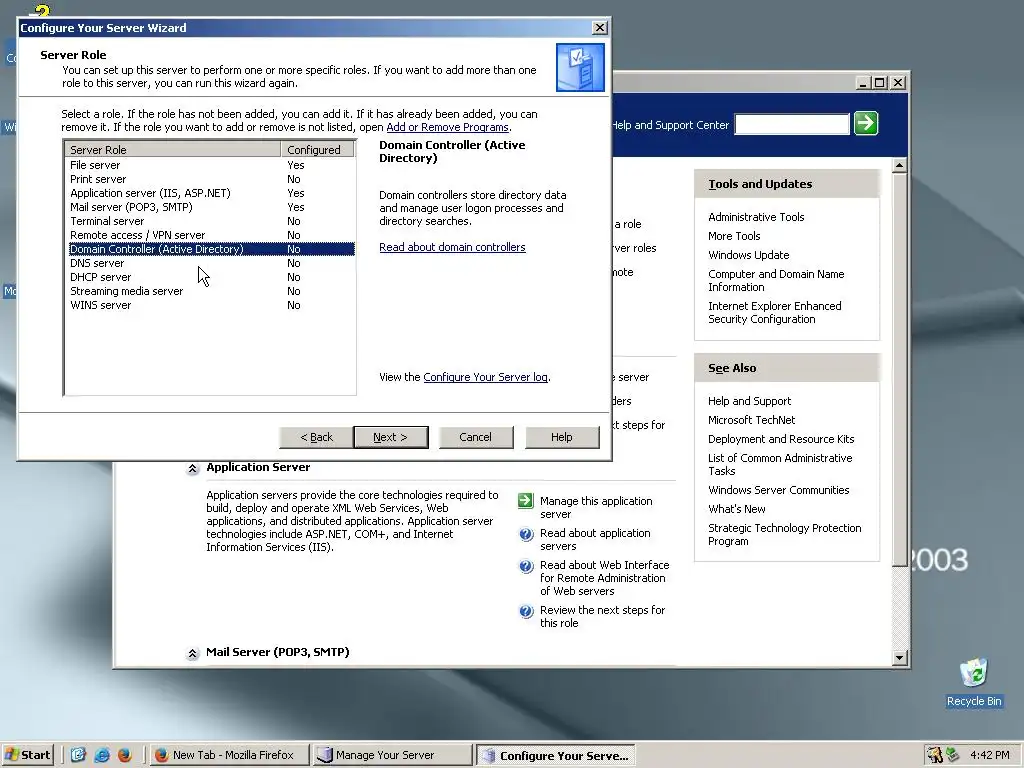This screenshot has height=768, width=1024.
Task: Open Deployment and Resource Kits link
Action: click(781, 439)
